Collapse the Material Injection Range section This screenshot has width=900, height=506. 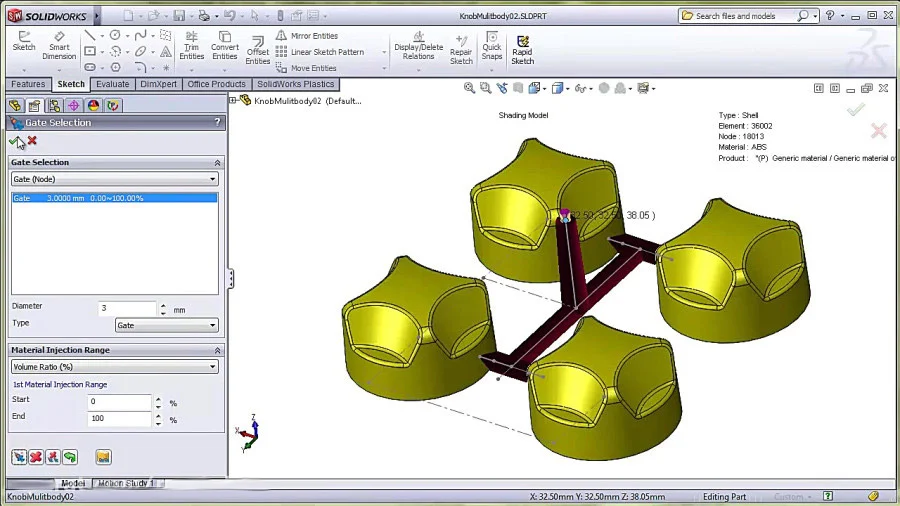(218, 350)
